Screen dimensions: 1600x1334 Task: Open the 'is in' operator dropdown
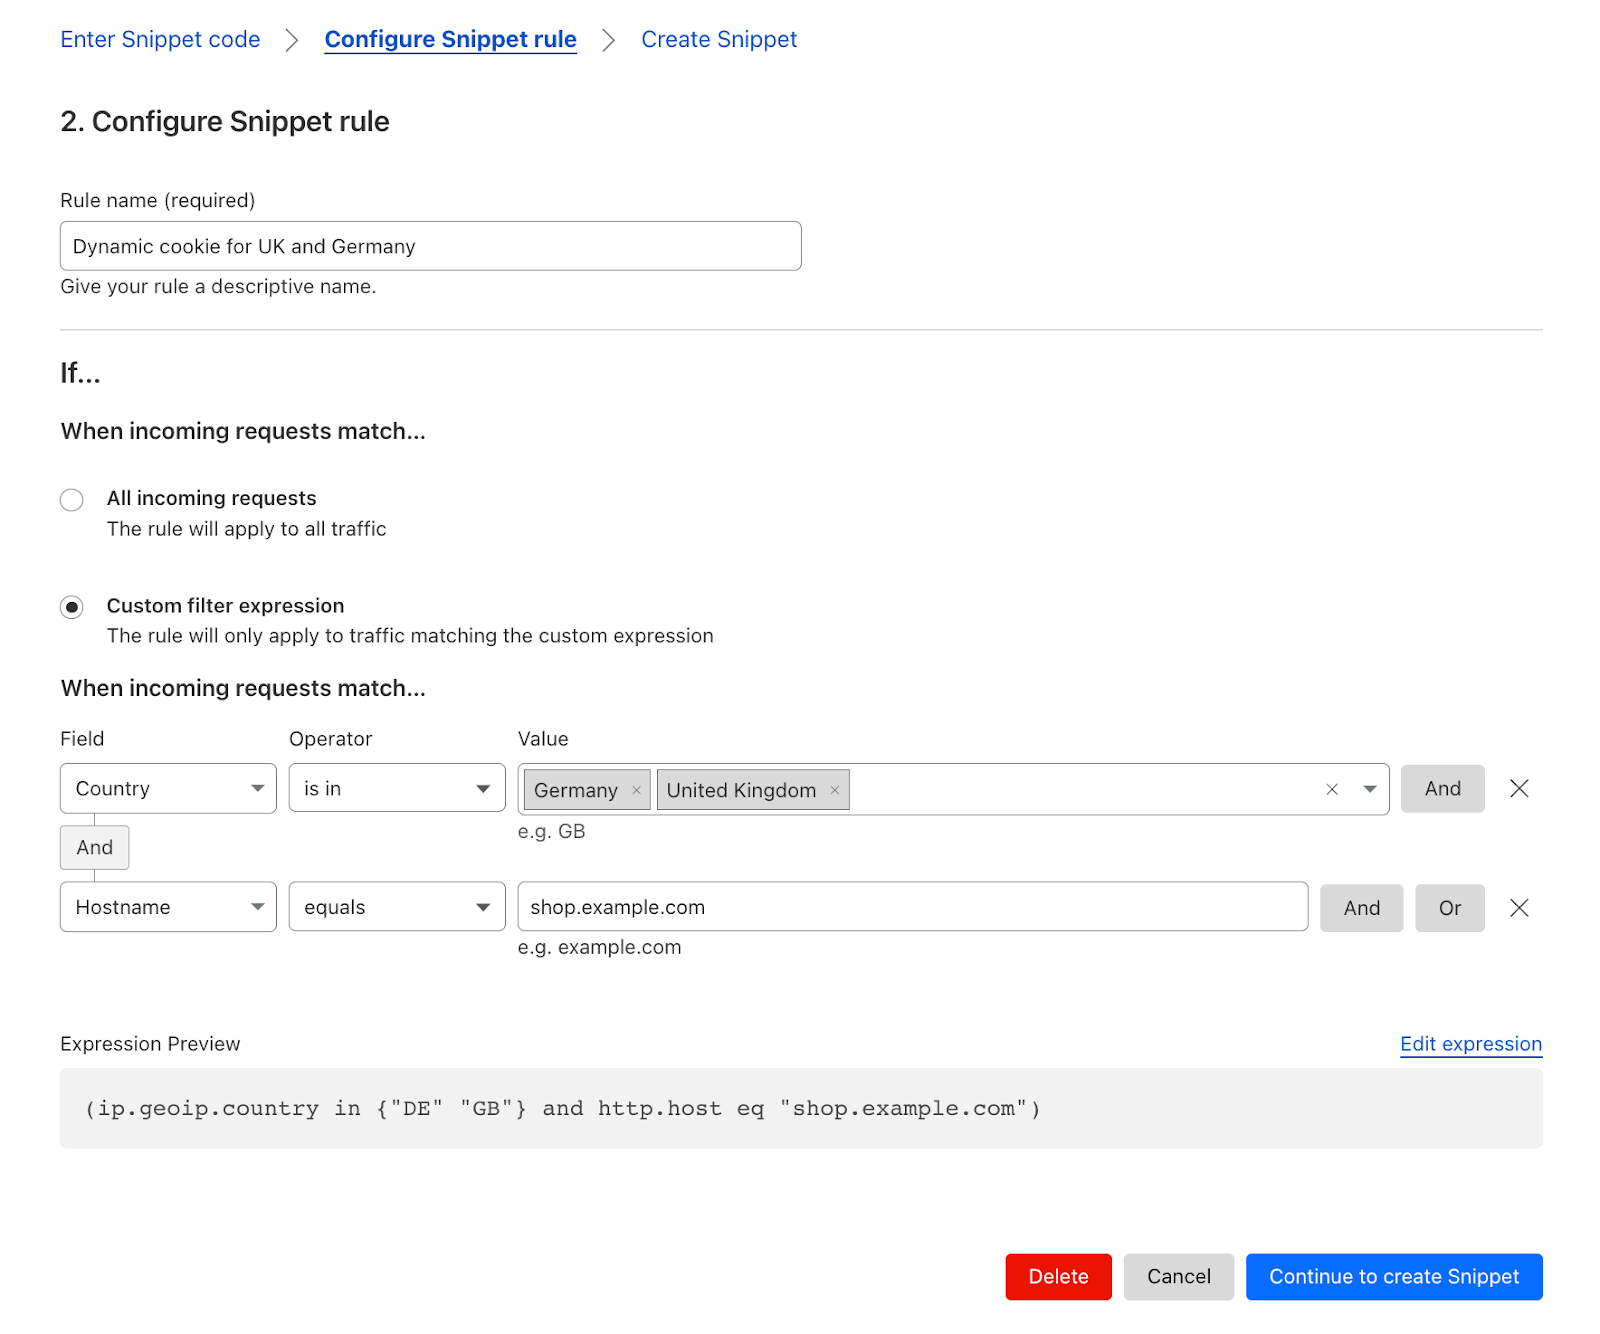(x=397, y=789)
